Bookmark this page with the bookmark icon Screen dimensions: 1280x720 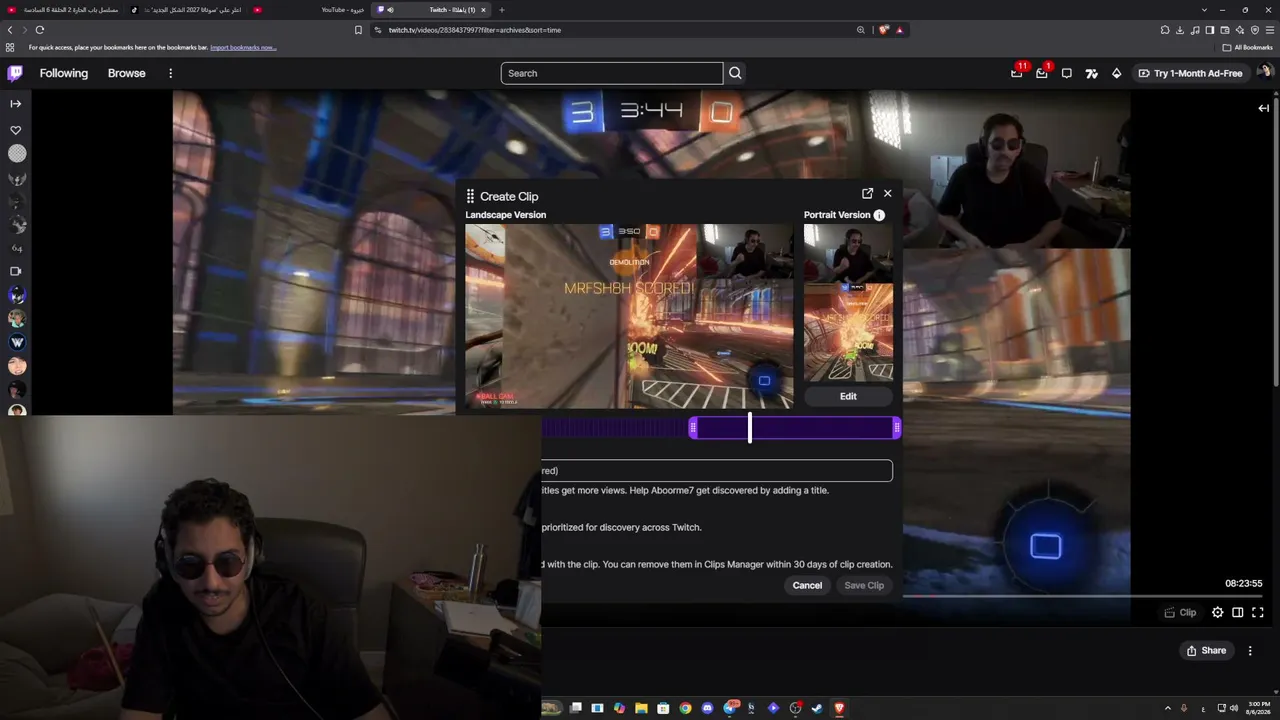[x=358, y=30]
